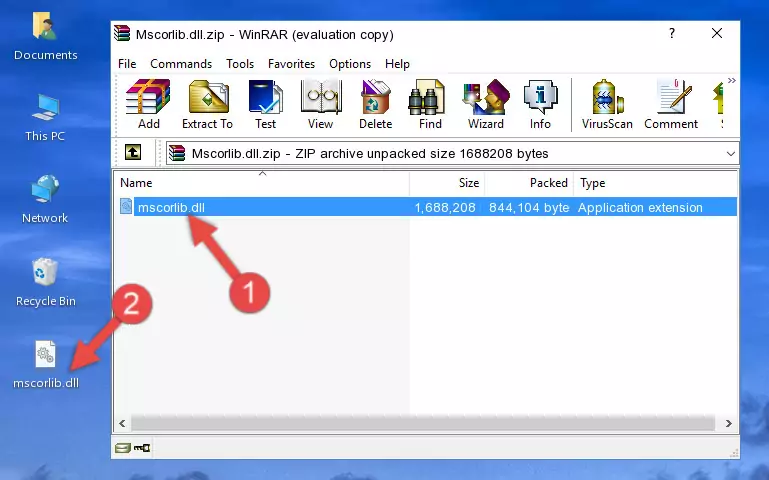Open the Documents desktop icon
769x480 pixels.
[46, 37]
